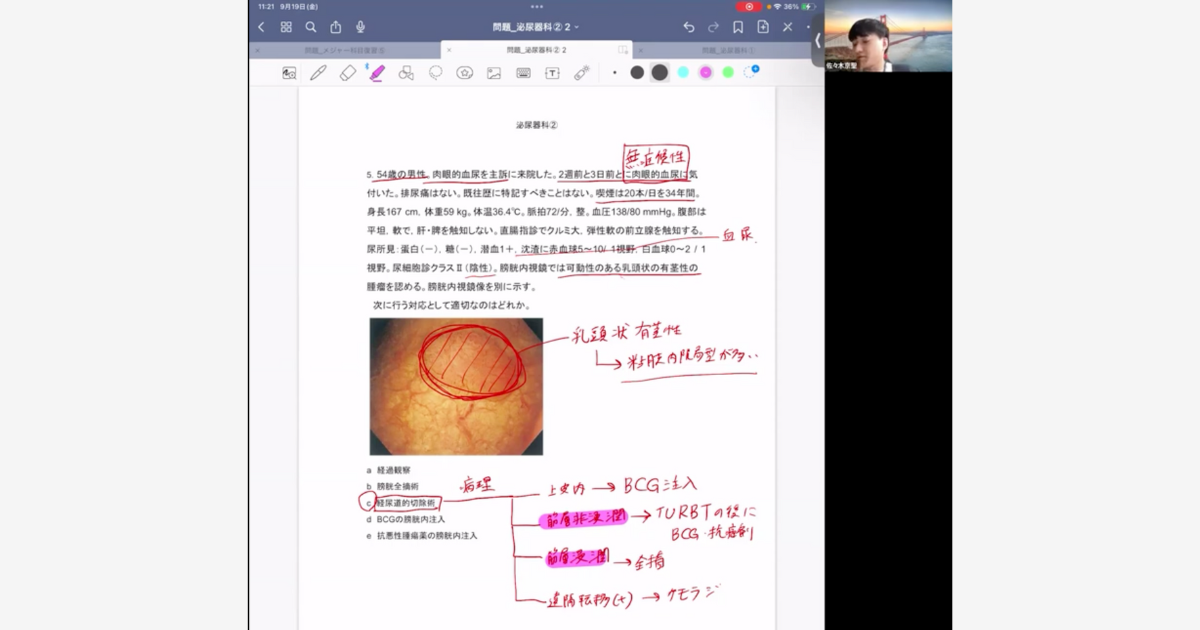1200x630 pixels.
Task: Select the Highlighter tool
Action: [x=377, y=73]
